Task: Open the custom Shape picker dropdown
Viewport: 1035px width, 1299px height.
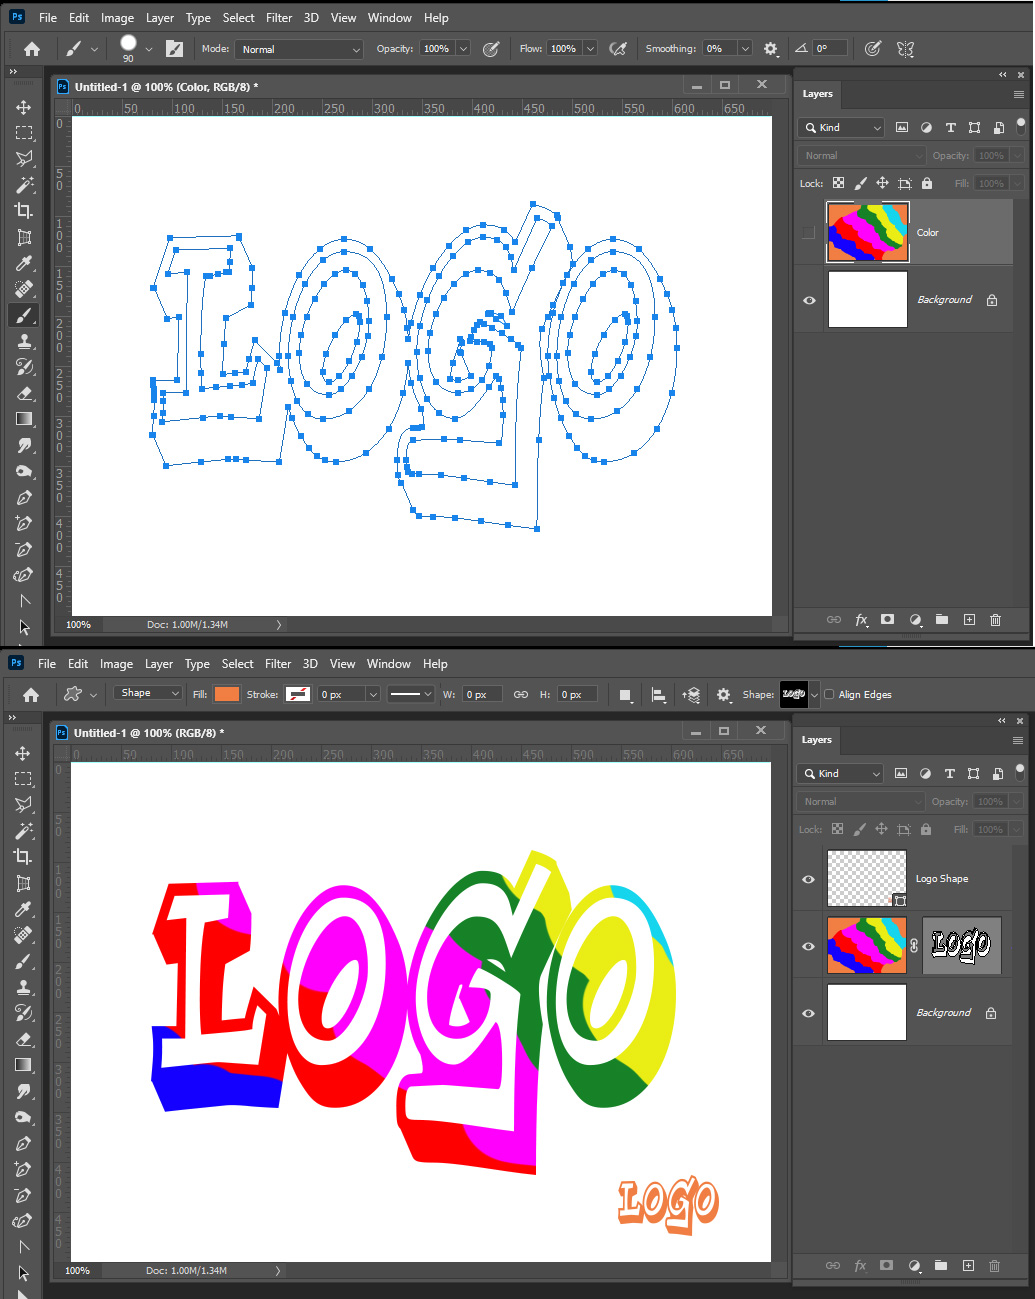Action: point(812,694)
